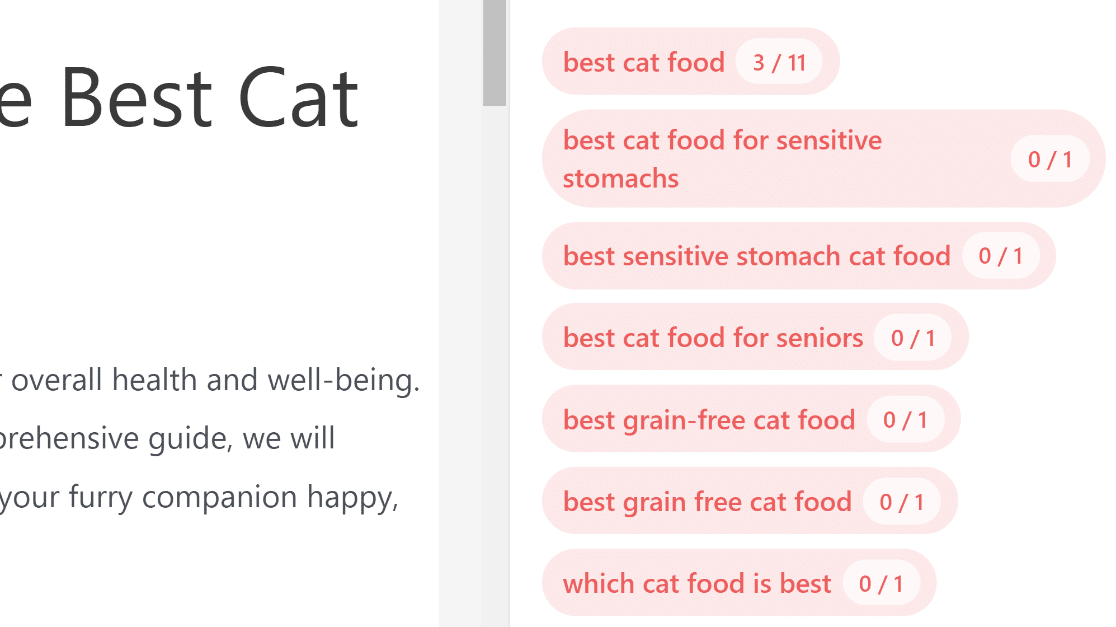Click count badge on "which cat food is best"

point(882,584)
